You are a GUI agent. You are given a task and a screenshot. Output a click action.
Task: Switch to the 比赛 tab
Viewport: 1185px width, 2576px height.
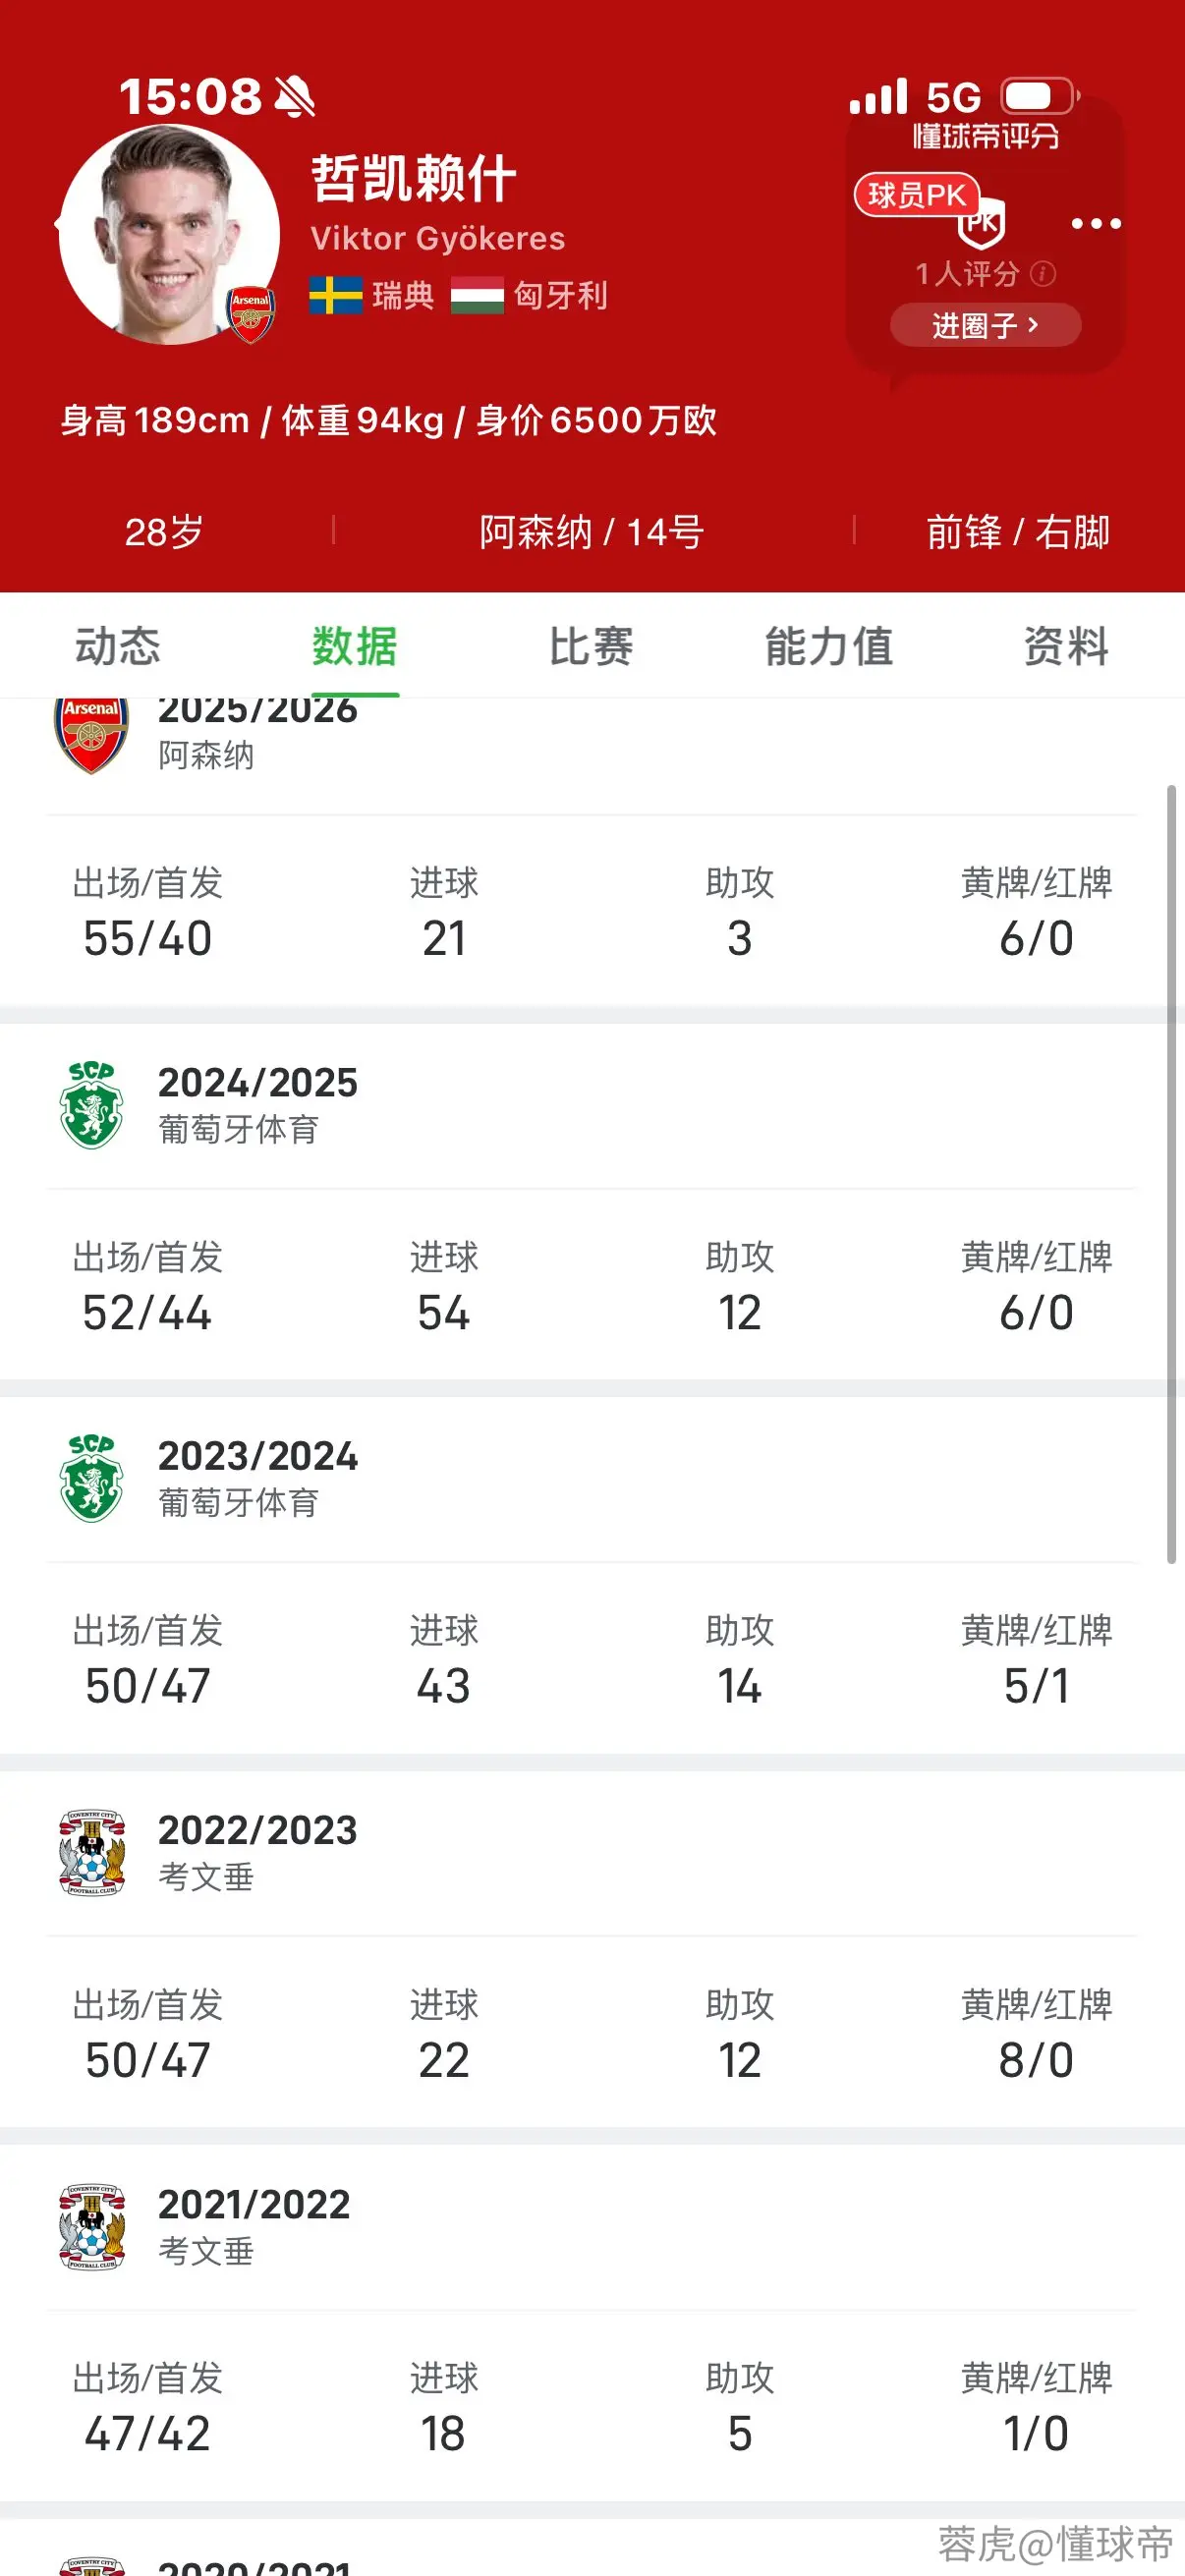(x=591, y=646)
